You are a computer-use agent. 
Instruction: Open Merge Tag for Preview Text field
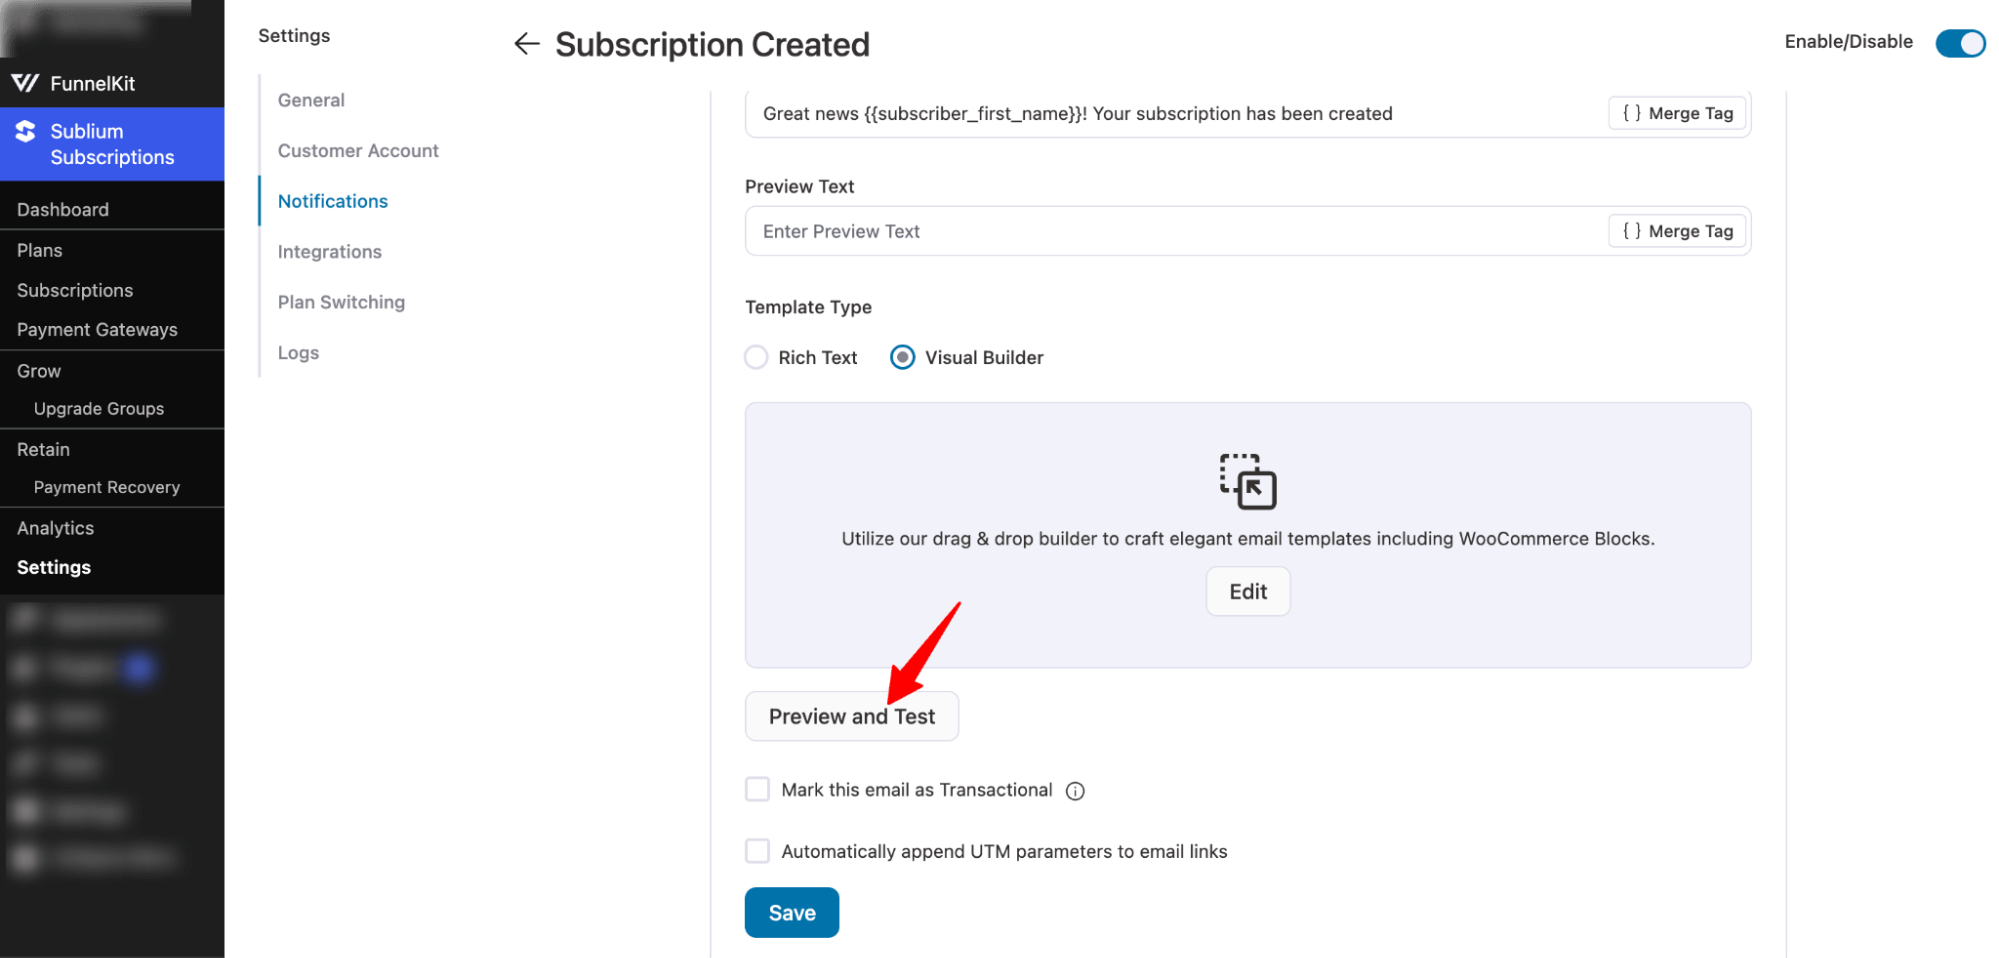tap(1677, 231)
